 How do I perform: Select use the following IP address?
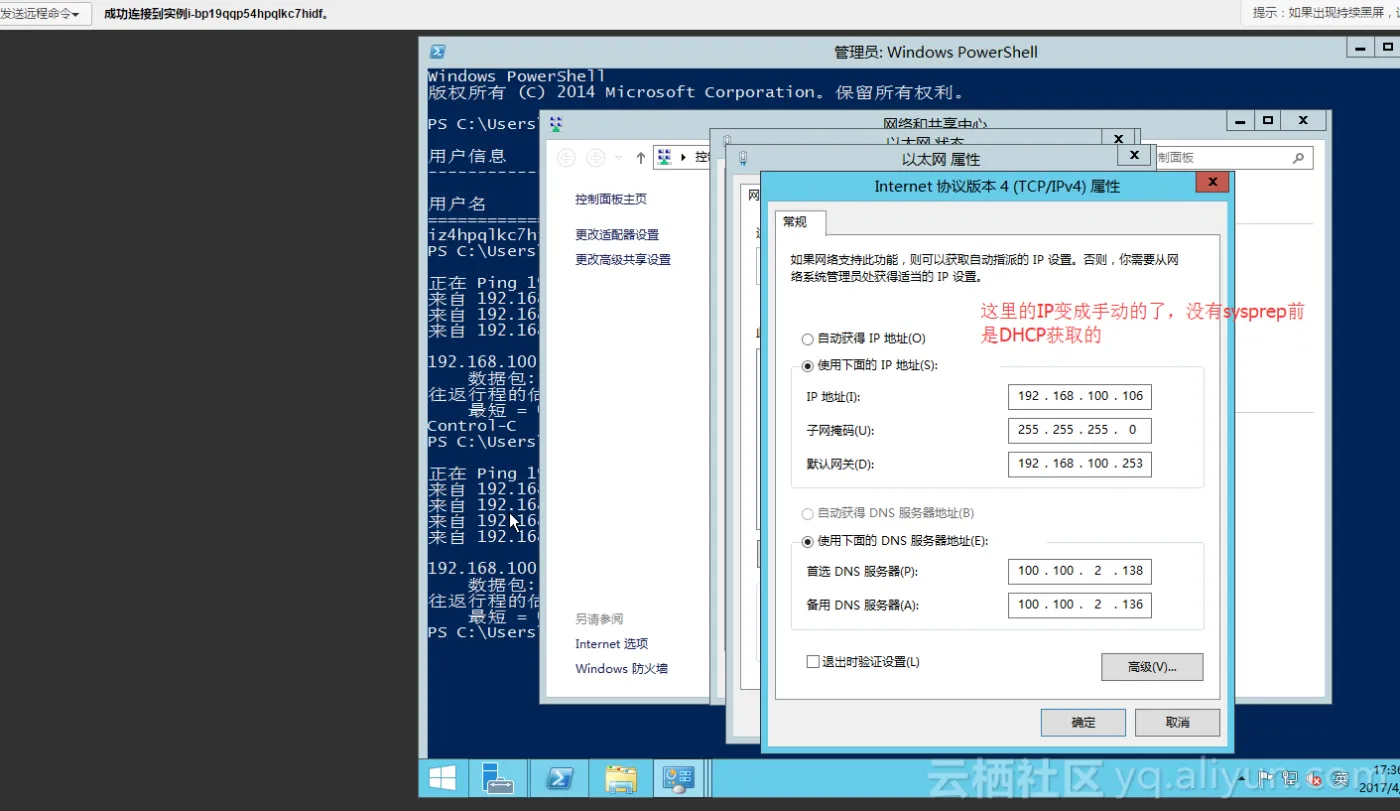(808, 366)
